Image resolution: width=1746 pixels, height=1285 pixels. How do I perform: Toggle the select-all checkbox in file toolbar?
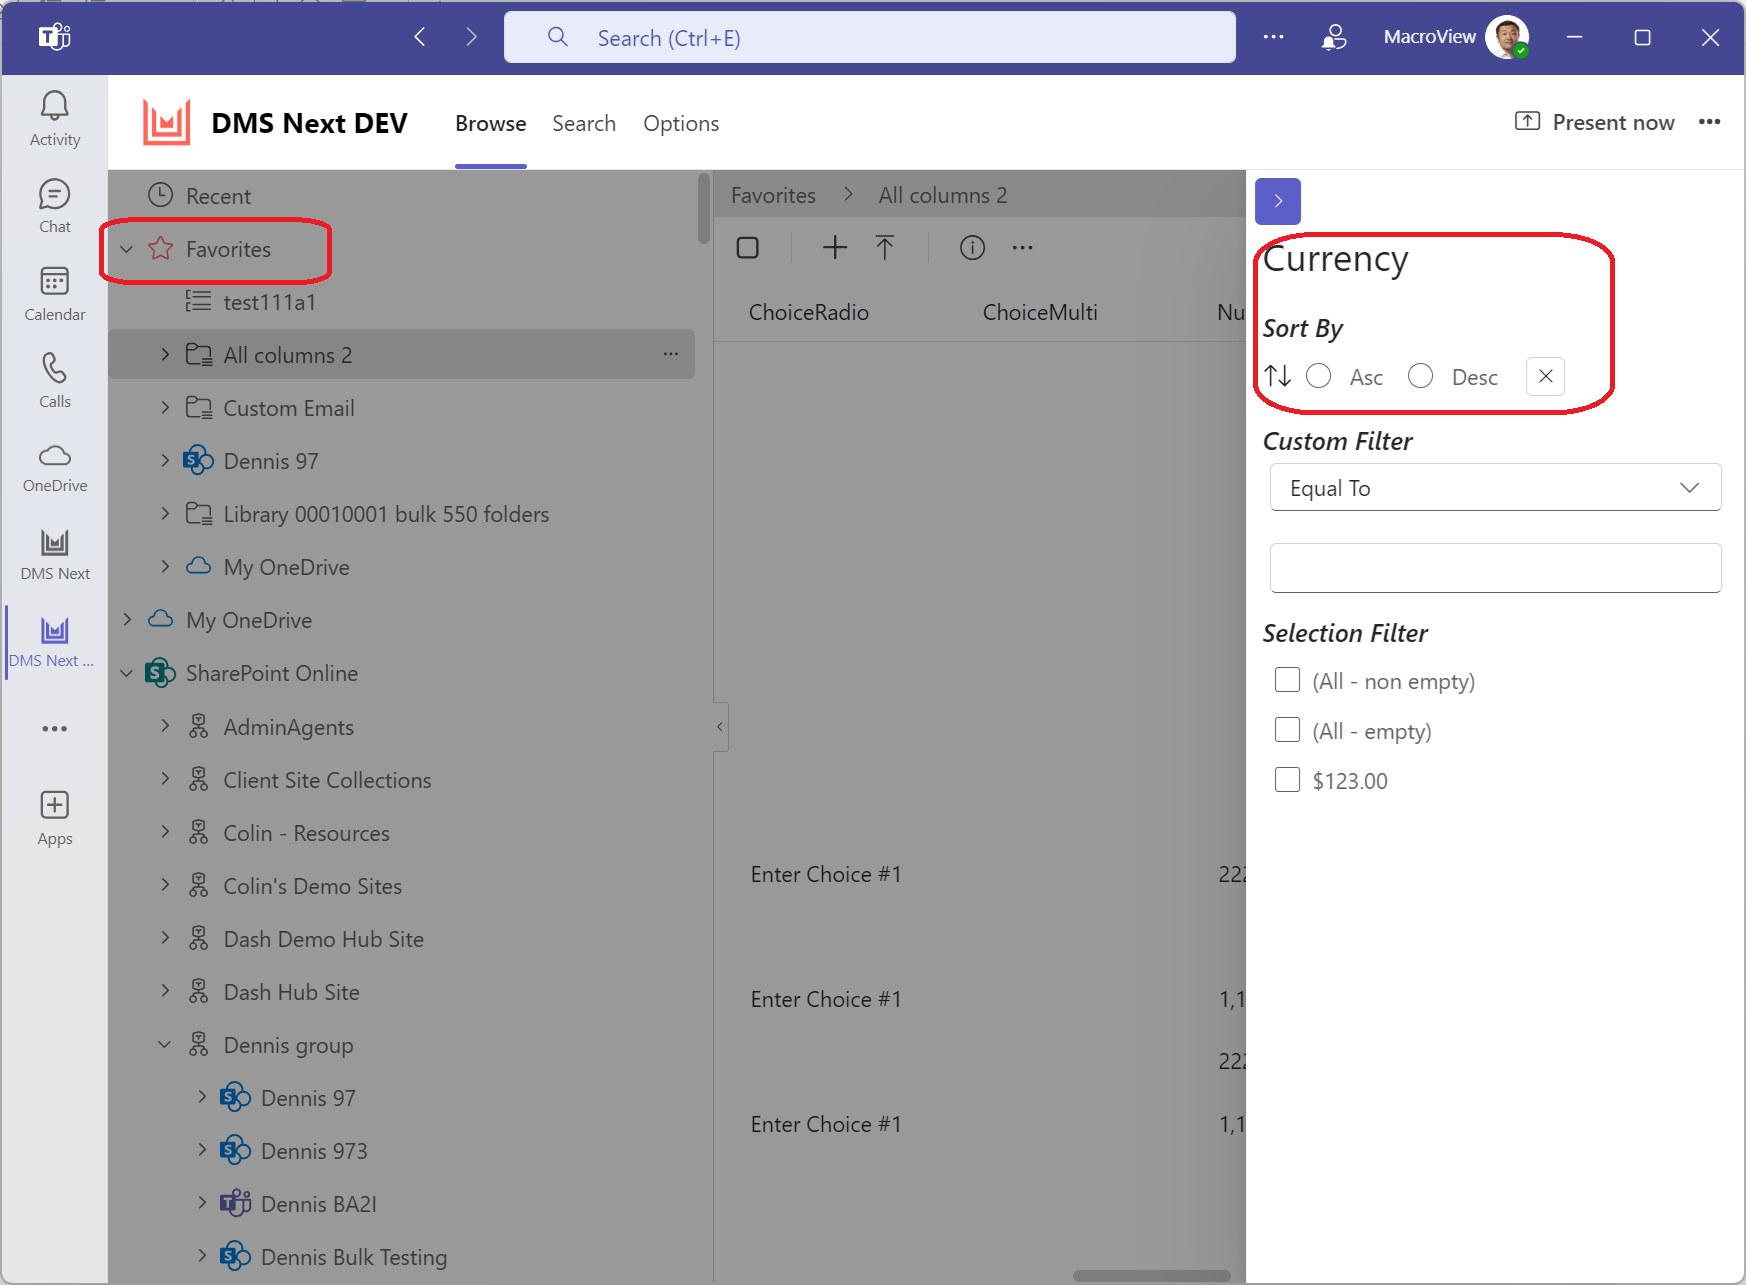[x=748, y=247]
